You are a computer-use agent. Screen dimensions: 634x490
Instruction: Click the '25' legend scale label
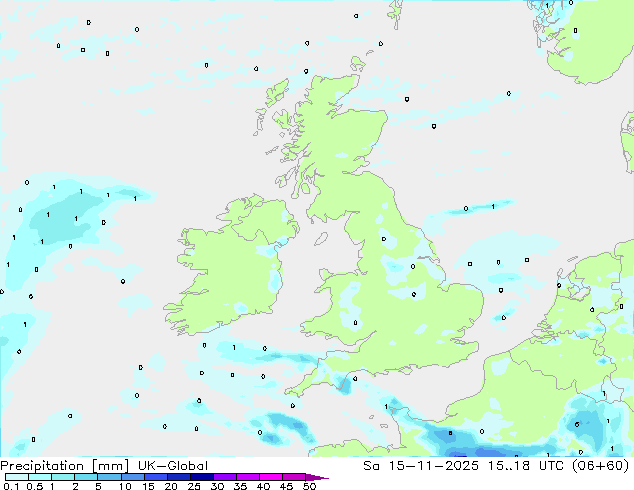click(x=194, y=486)
